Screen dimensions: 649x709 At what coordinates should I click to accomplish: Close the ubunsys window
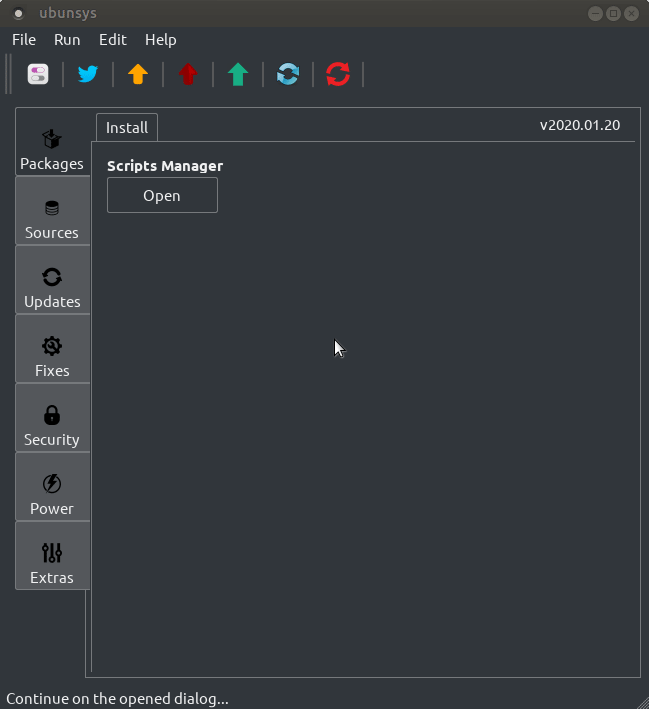click(x=631, y=14)
